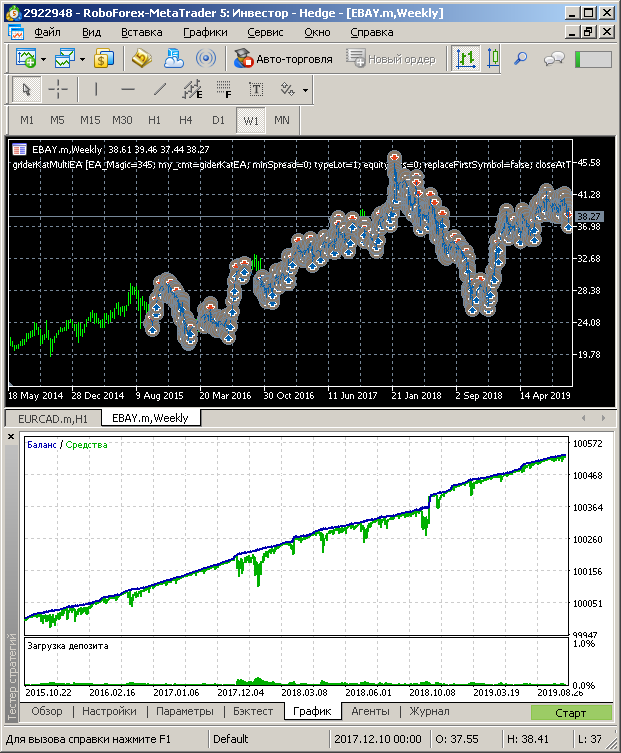
Task: Click the MetaTrader title bar app icon
Action: pyautogui.click(x=13, y=13)
